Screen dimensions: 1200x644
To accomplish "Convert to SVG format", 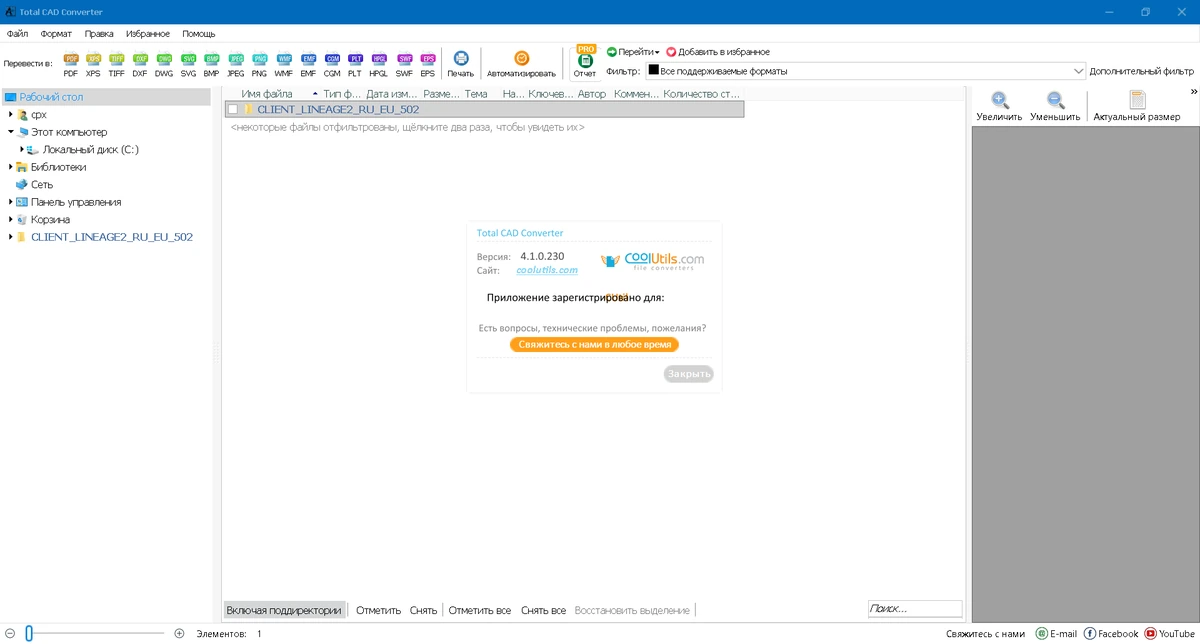I will pos(188,64).
